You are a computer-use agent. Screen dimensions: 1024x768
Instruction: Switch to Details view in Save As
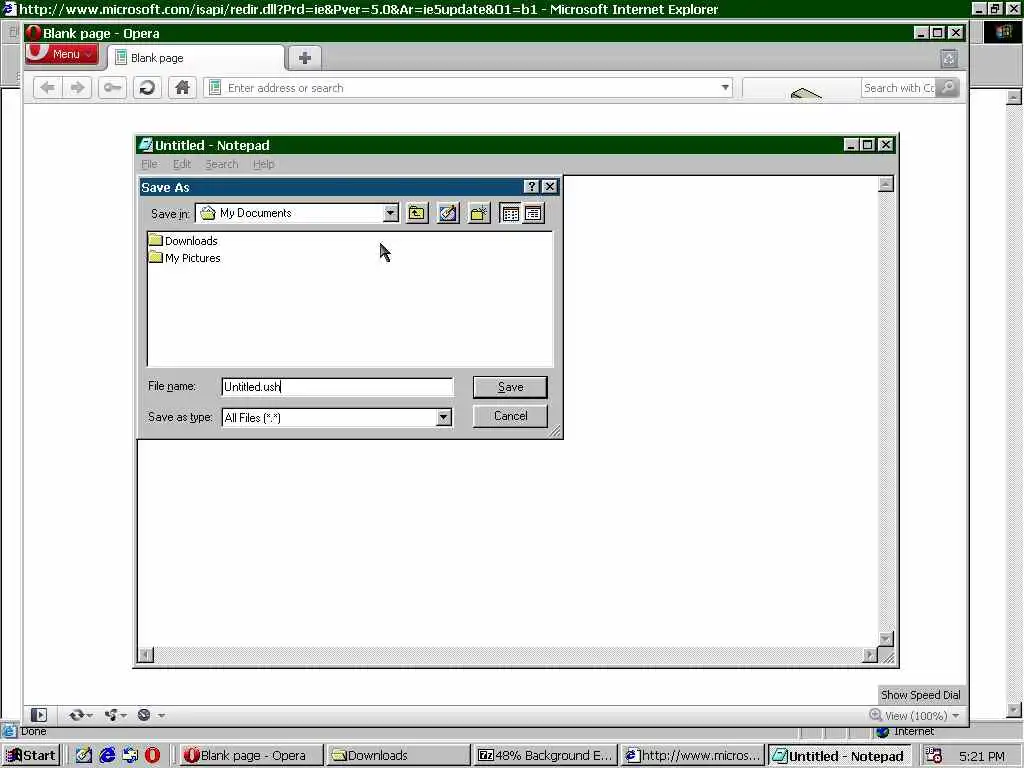coord(533,213)
